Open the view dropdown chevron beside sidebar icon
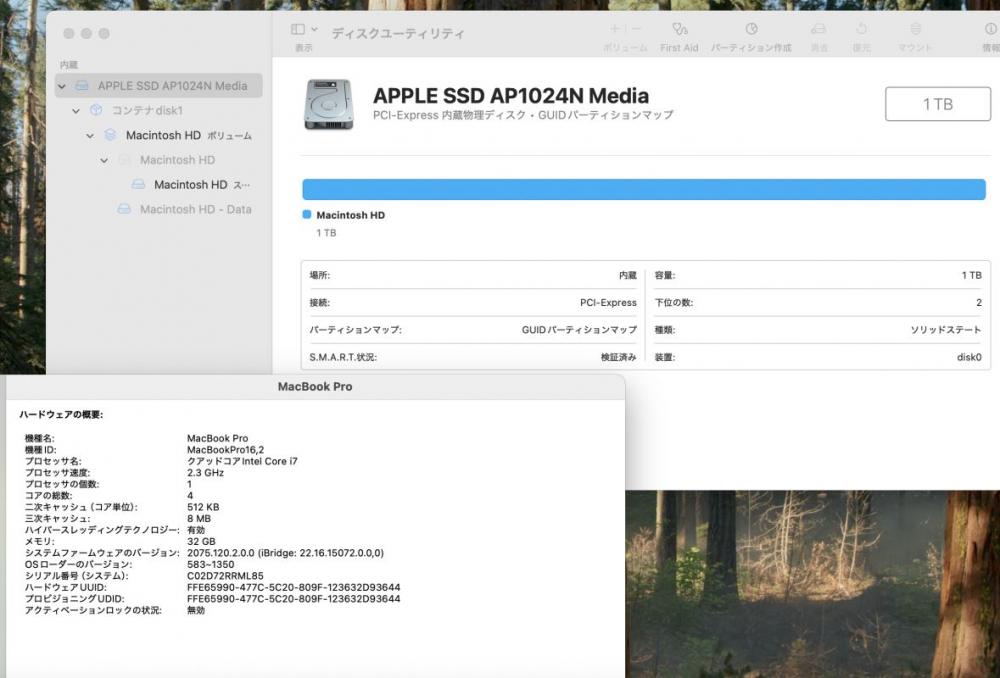Screen dimensions: 1000x678 (x=314, y=29)
